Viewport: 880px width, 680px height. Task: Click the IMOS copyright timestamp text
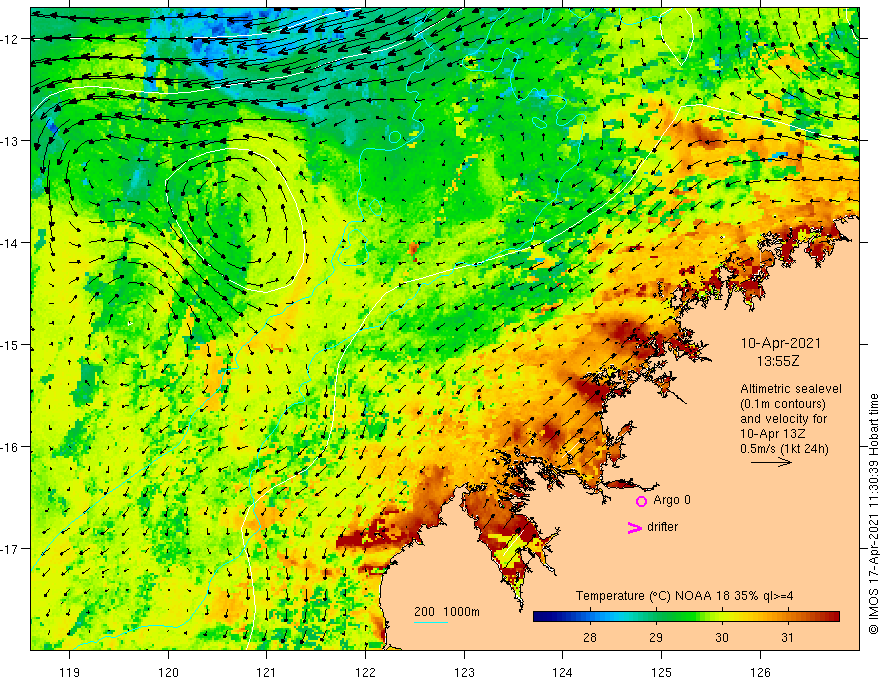tap(873, 514)
